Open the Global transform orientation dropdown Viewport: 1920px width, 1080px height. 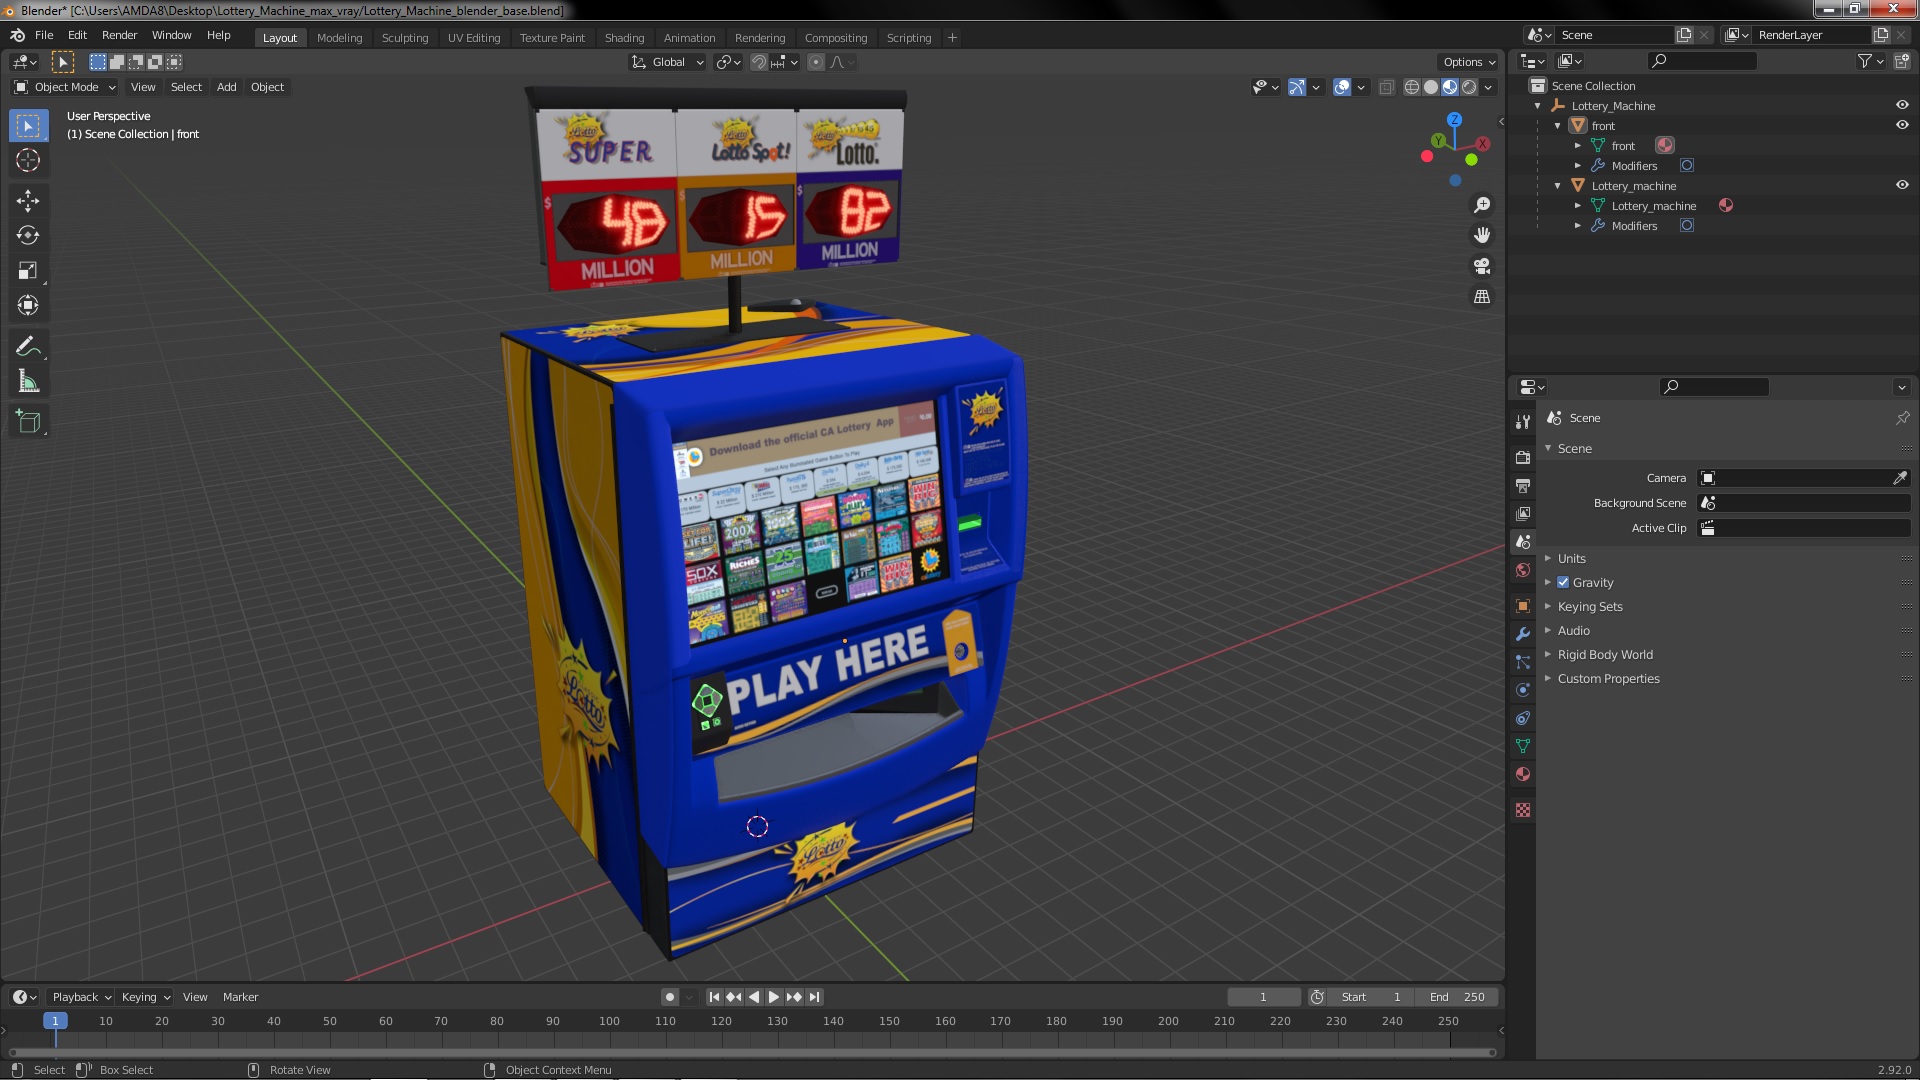pyautogui.click(x=667, y=62)
